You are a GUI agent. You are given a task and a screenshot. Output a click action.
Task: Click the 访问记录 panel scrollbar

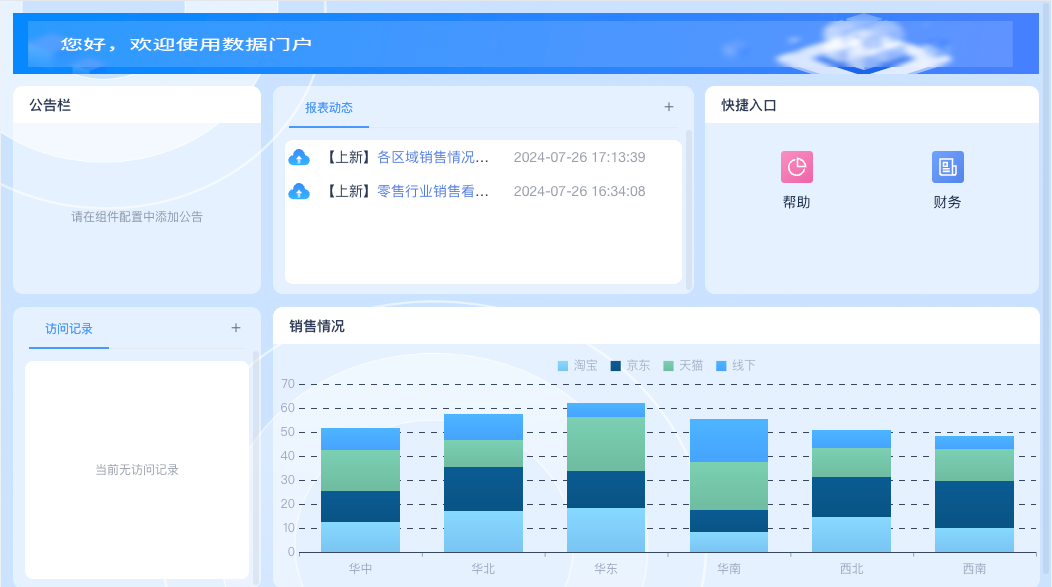[256, 466]
